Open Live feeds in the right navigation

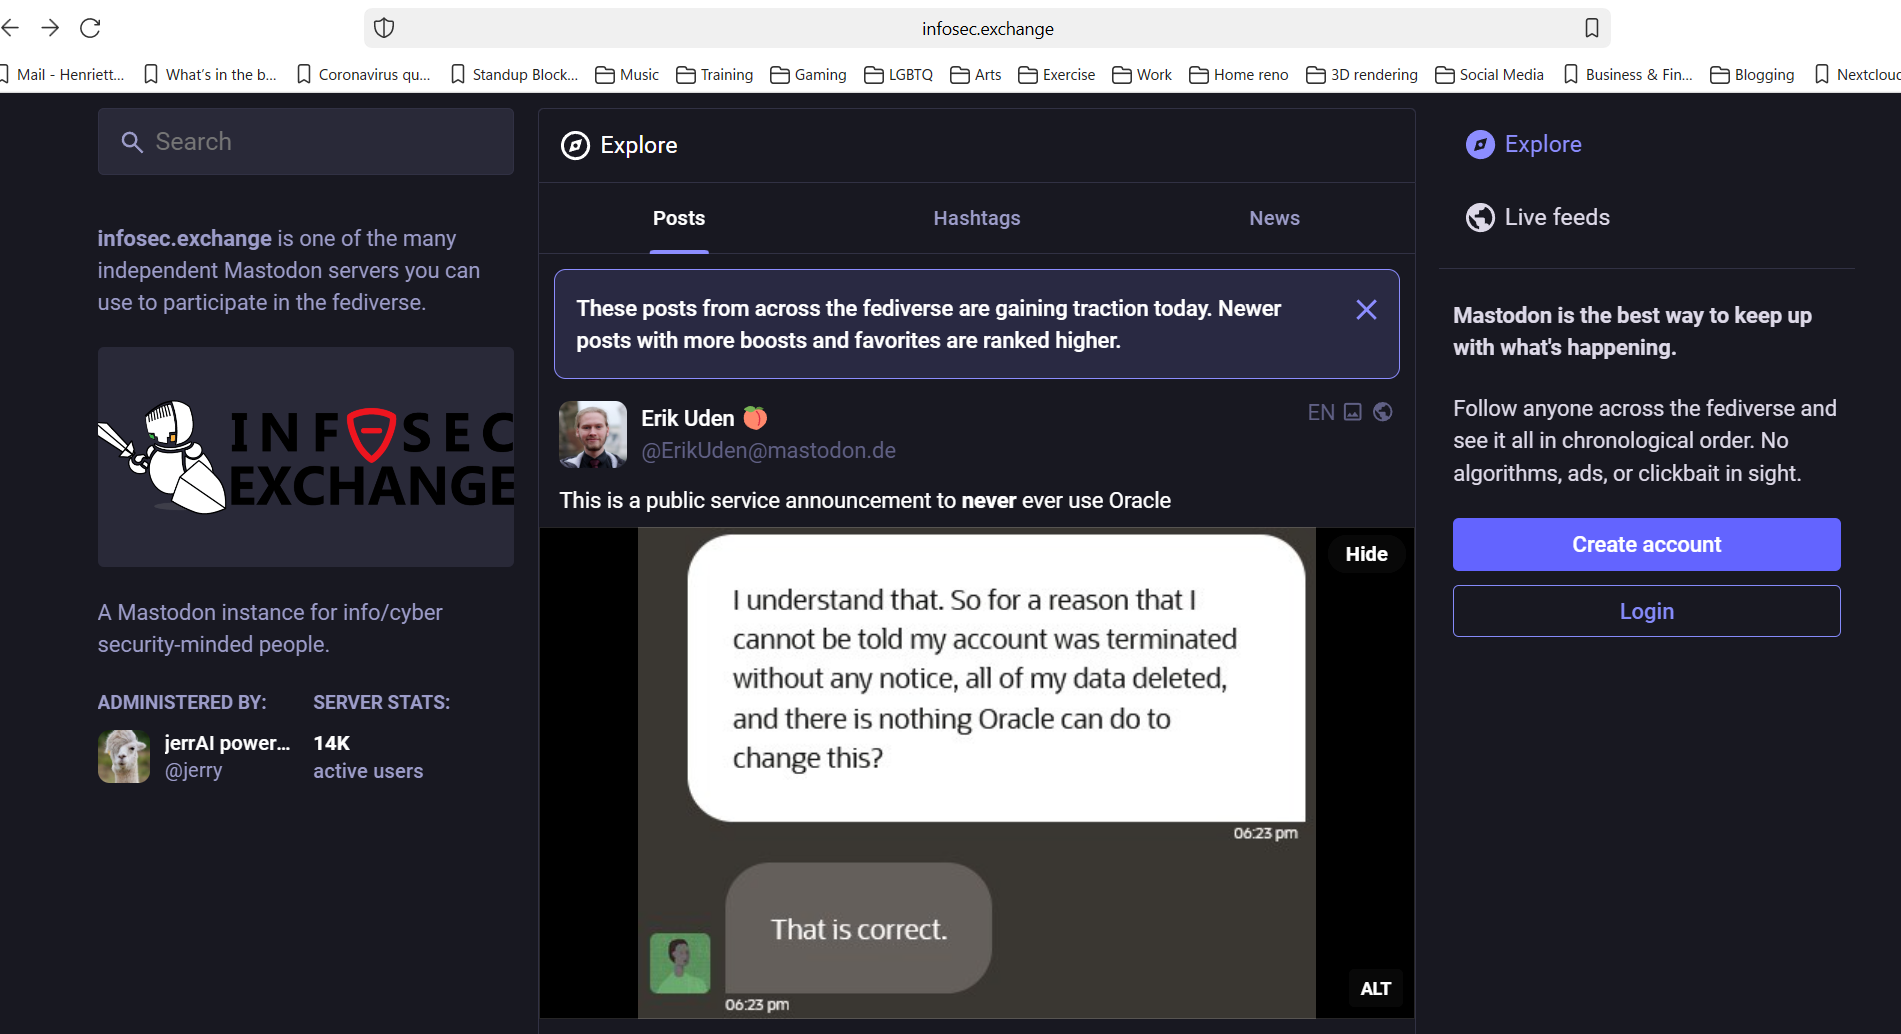point(1538,217)
